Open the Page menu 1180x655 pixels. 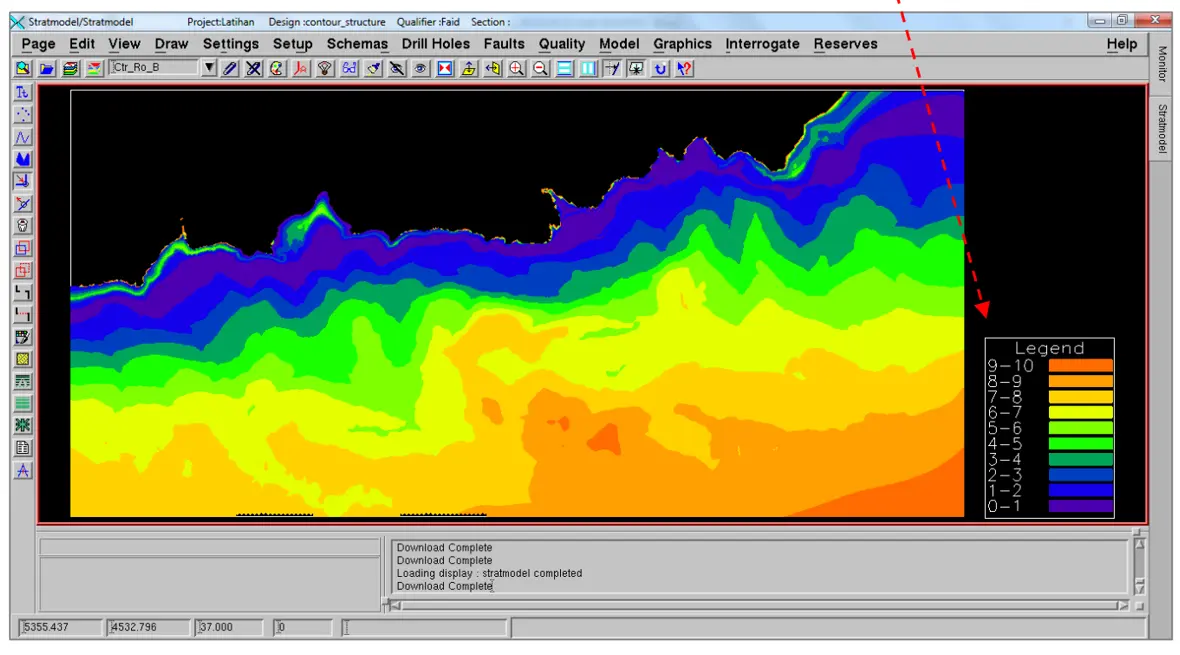[x=38, y=44]
